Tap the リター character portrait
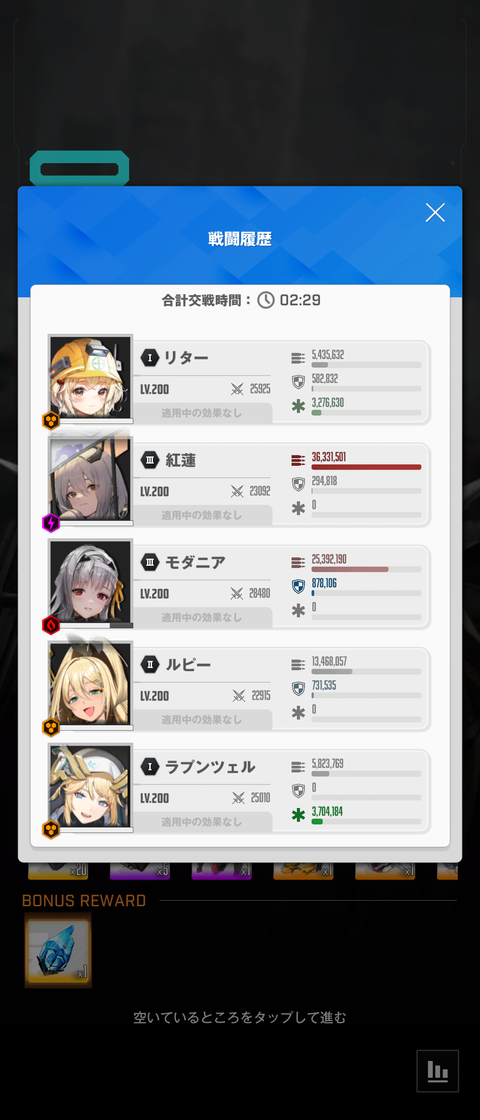Image resolution: width=480 pixels, height=1120 pixels. coord(90,379)
